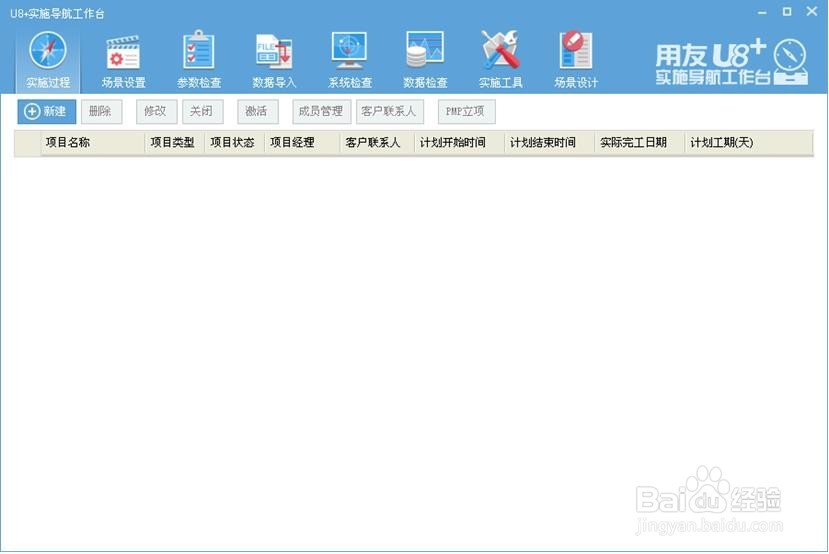Sort by 计划工期(天) column header

pyautogui.click(x=749, y=143)
